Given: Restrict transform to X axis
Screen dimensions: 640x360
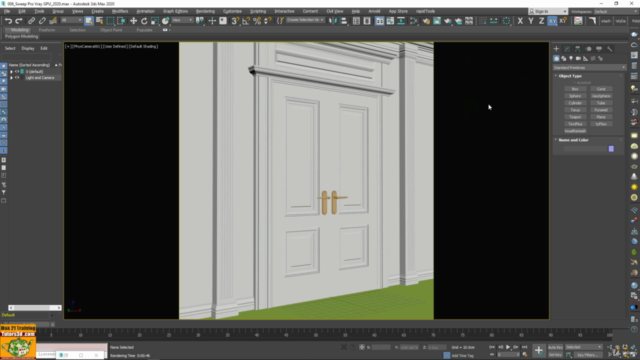Looking at the screenshot, I should [520, 21].
